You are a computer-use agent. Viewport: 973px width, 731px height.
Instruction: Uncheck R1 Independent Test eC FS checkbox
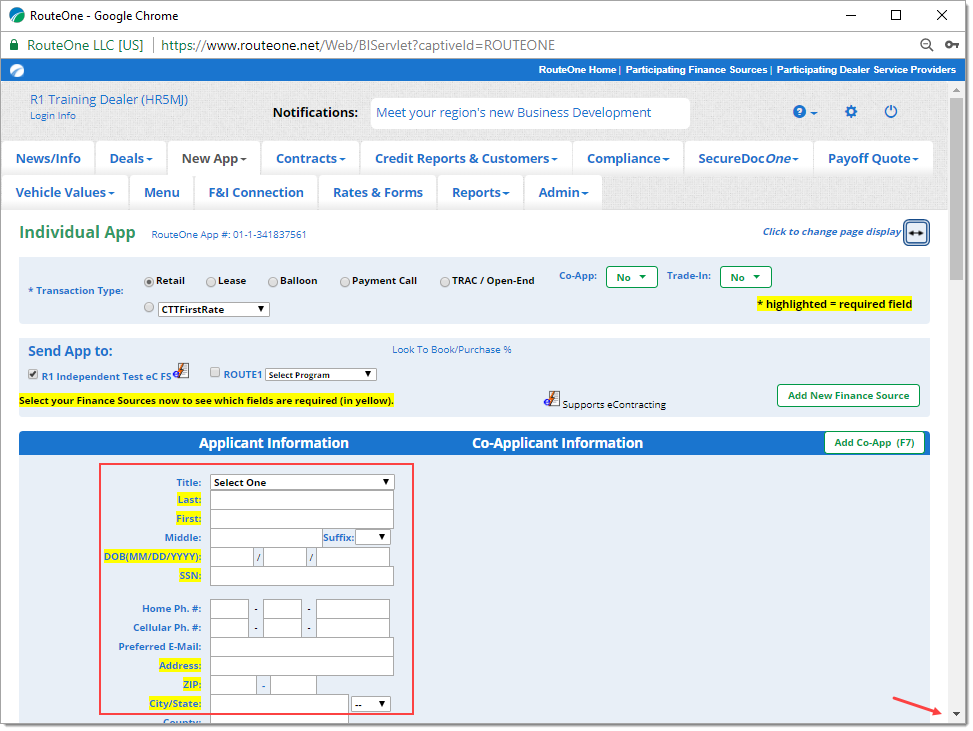coord(33,374)
